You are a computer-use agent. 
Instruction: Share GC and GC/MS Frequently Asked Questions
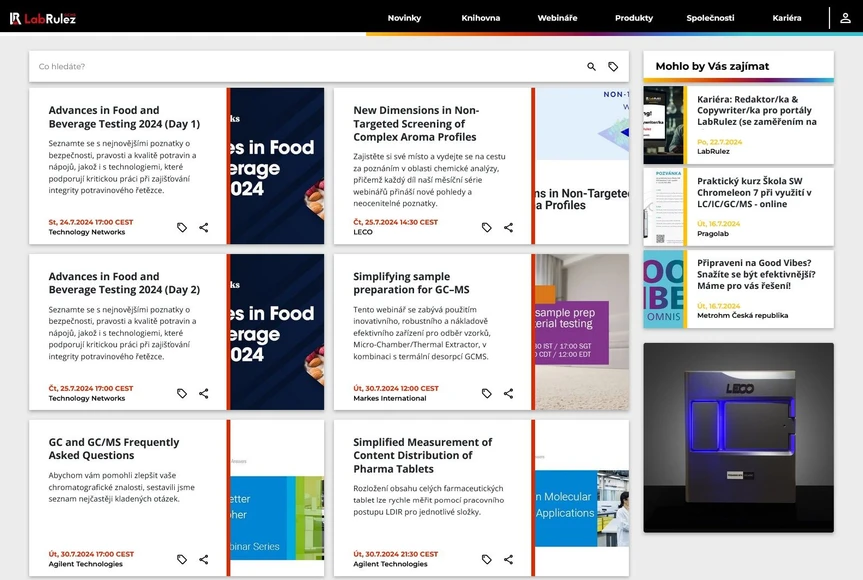click(x=204, y=559)
